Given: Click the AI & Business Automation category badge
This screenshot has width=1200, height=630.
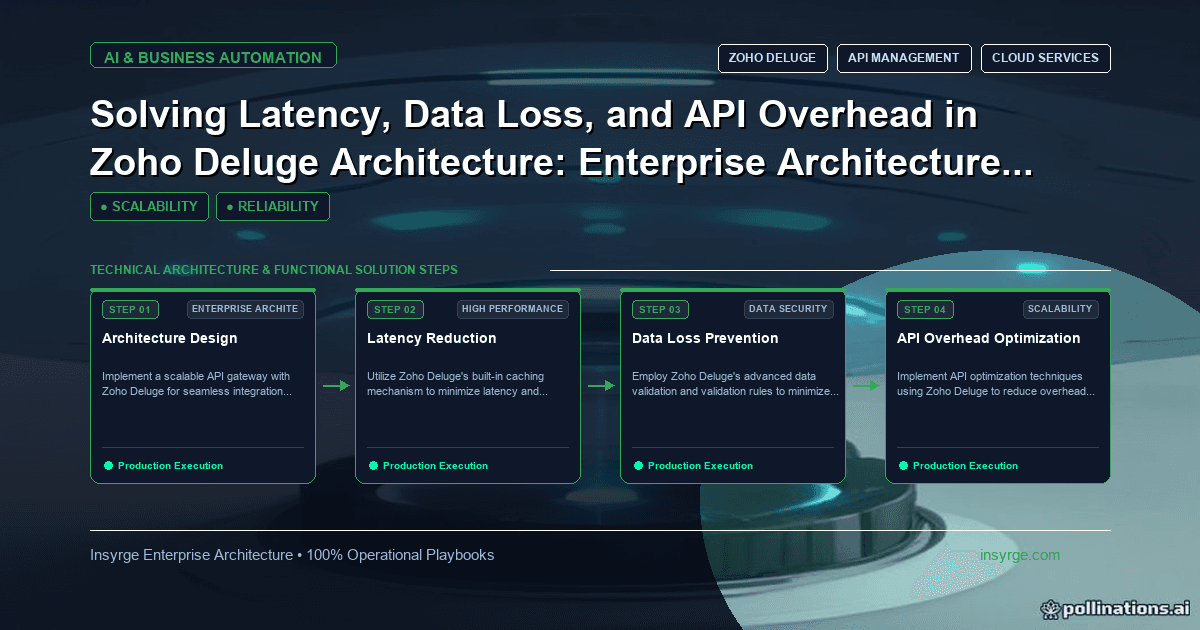Looking at the screenshot, I should [x=213, y=57].
